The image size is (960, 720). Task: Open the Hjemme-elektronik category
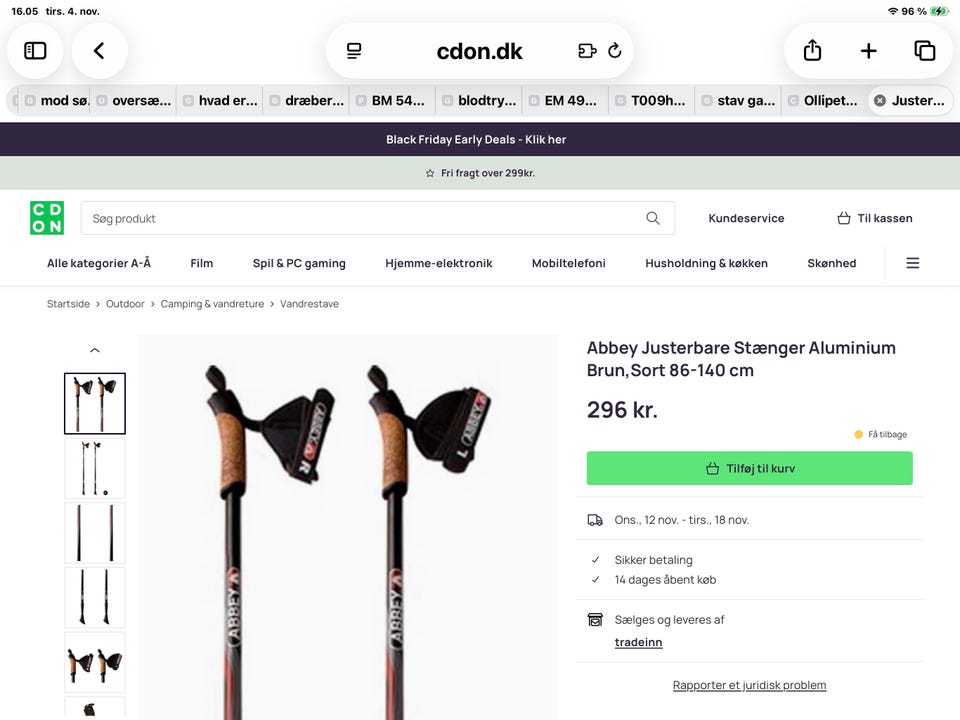pos(439,263)
